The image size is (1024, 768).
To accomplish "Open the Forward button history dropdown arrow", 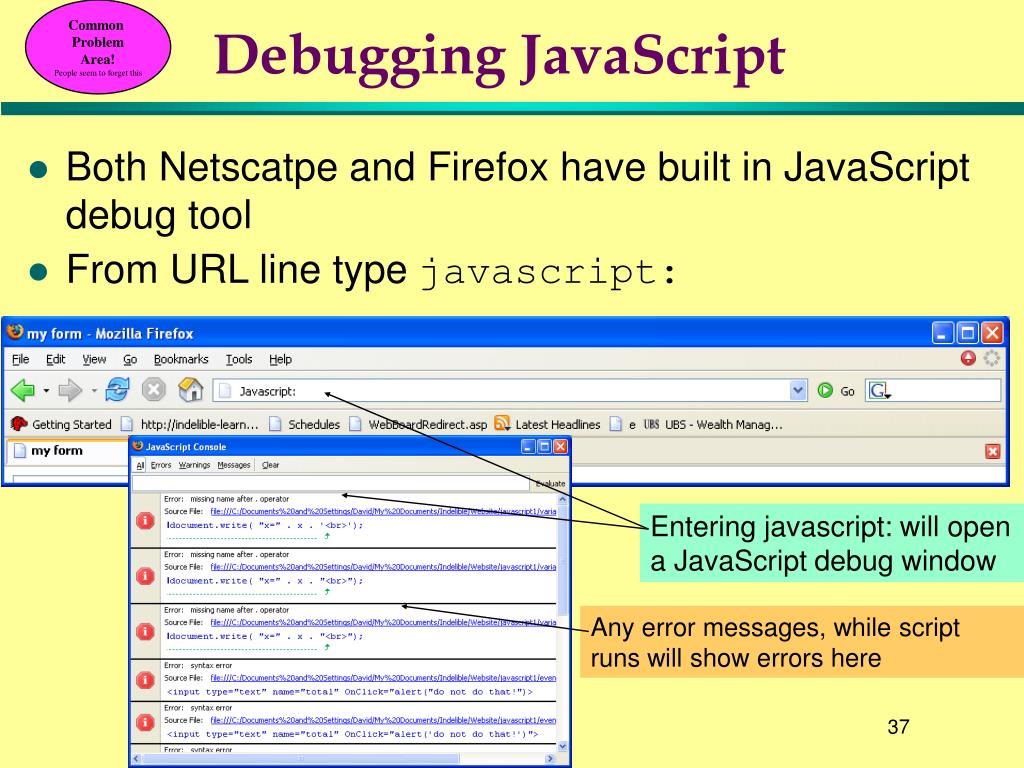I will [94, 391].
